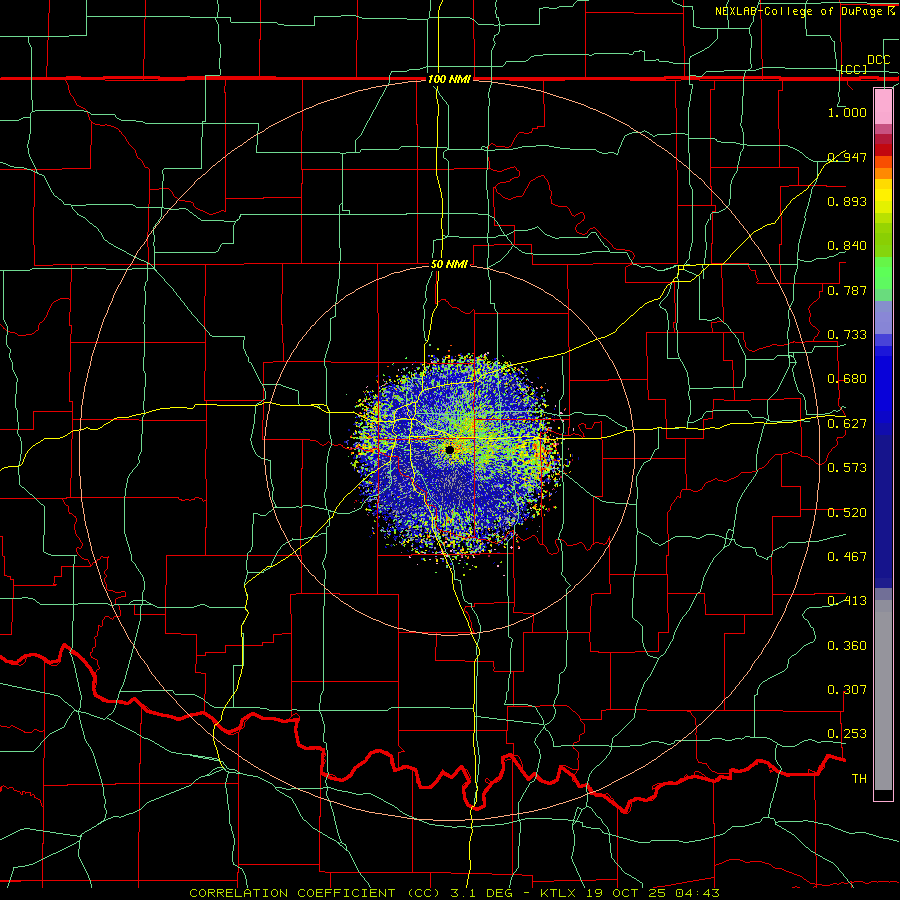
Task: Click the bright green segment of color scale
Action: pos(883,273)
